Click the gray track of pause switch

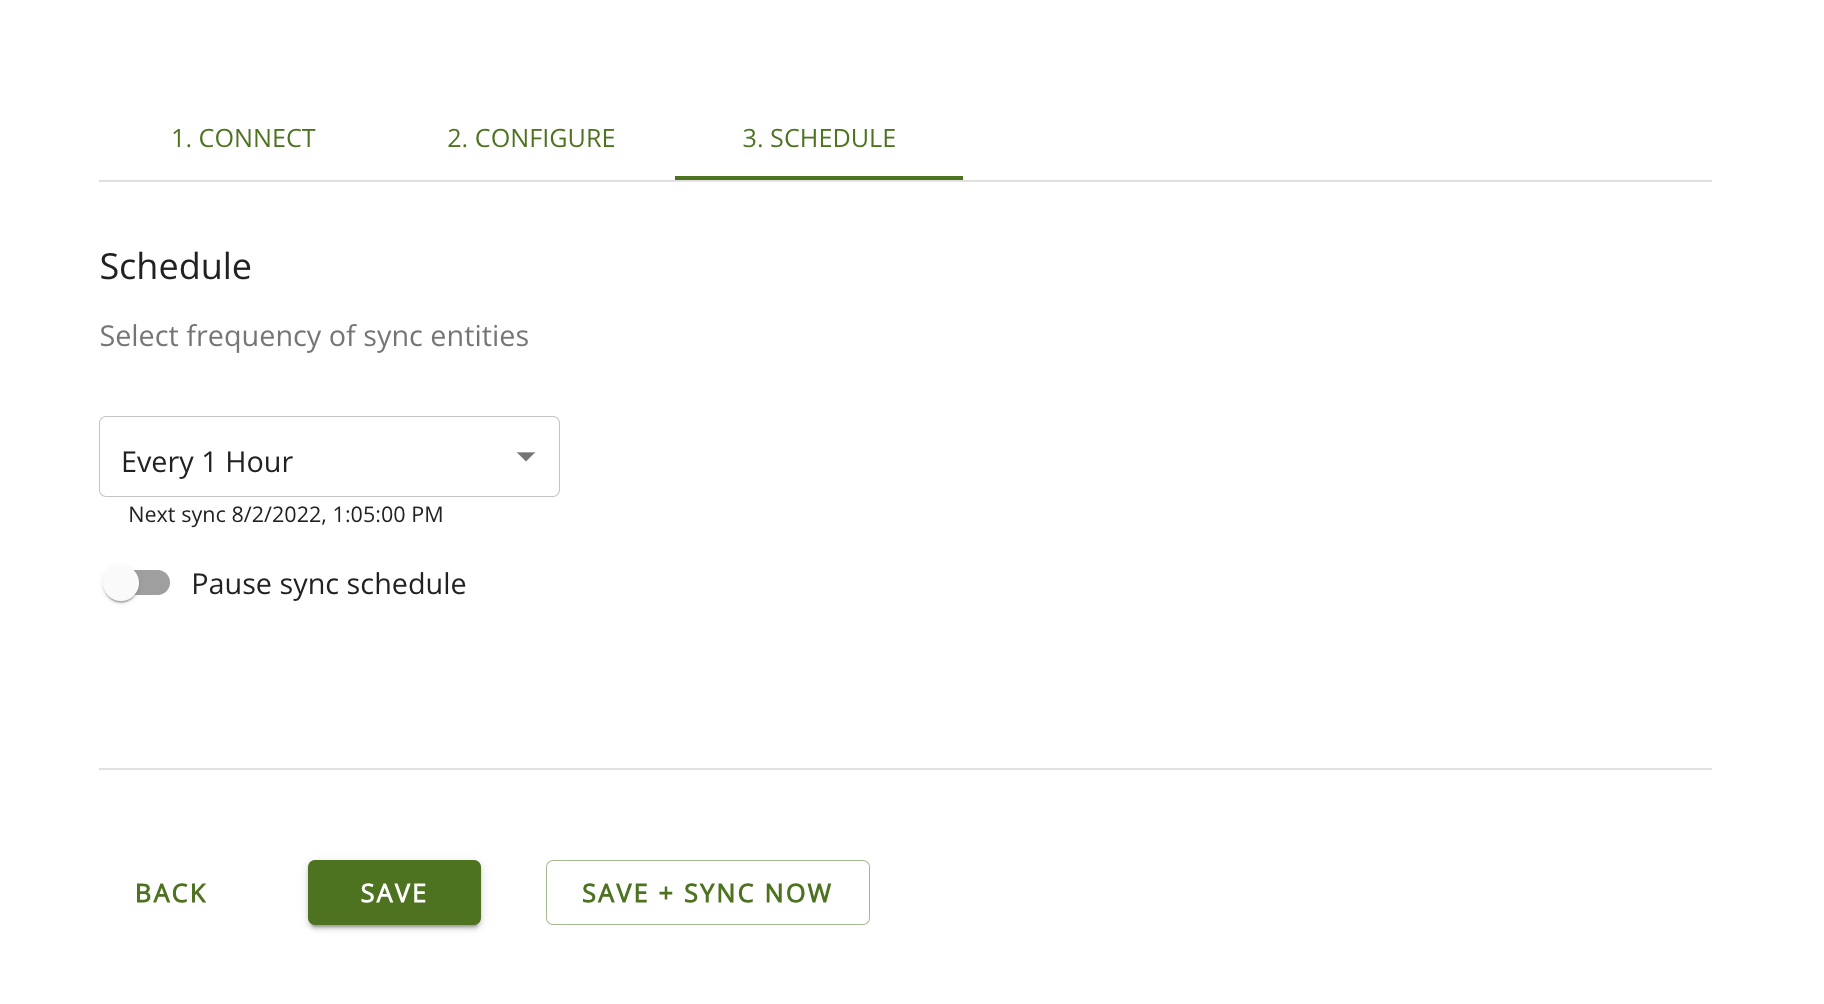(x=155, y=583)
